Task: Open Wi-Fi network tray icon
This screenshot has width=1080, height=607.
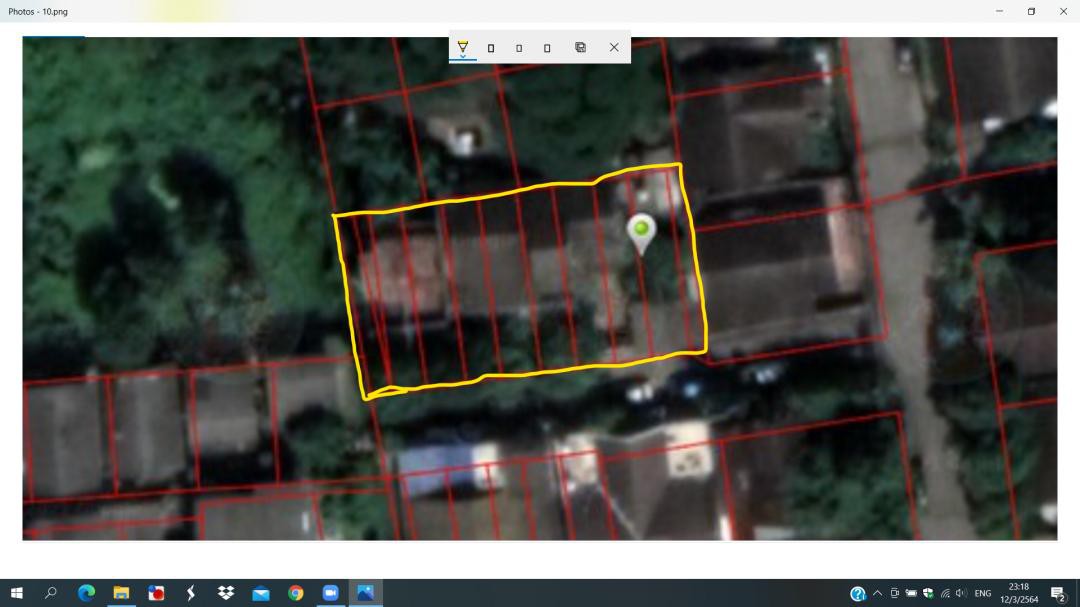Action: pyautogui.click(x=945, y=593)
